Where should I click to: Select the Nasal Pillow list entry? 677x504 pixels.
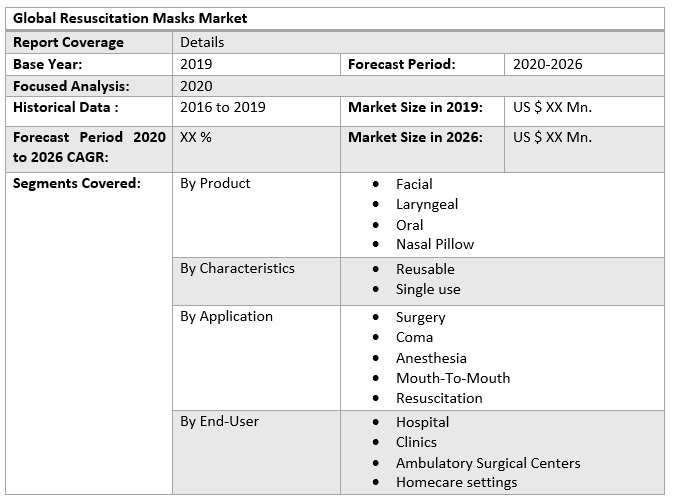pos(435,244)
